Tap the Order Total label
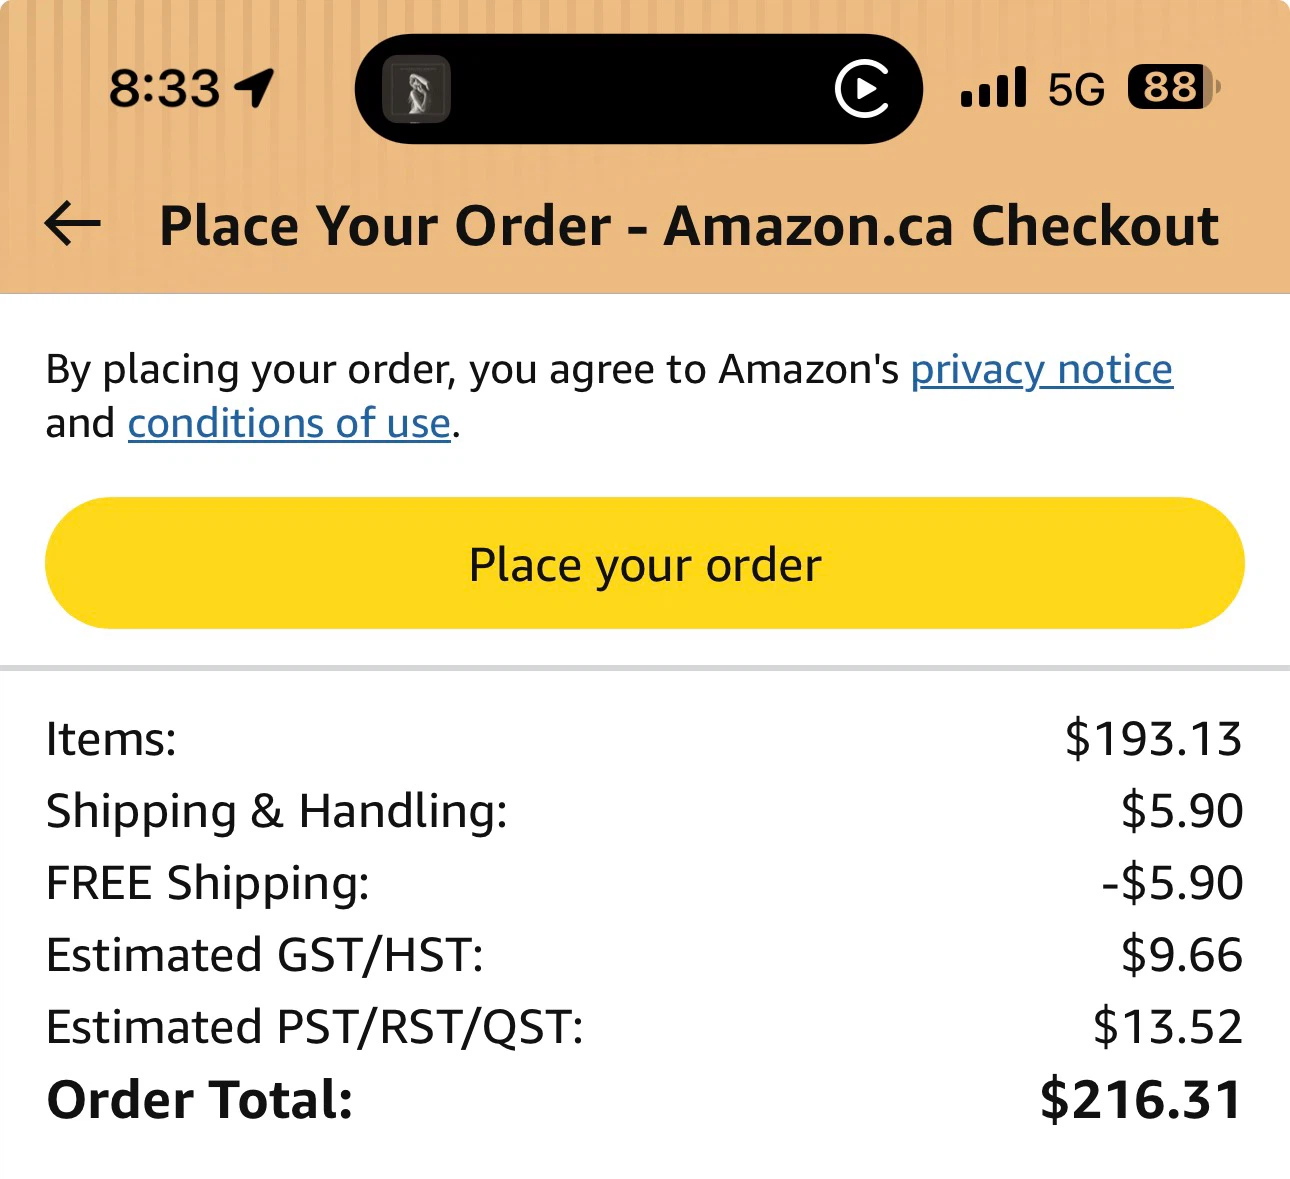This screenshot has width=1290, height=1179. pyautogui.click(x=200, y=1100)
